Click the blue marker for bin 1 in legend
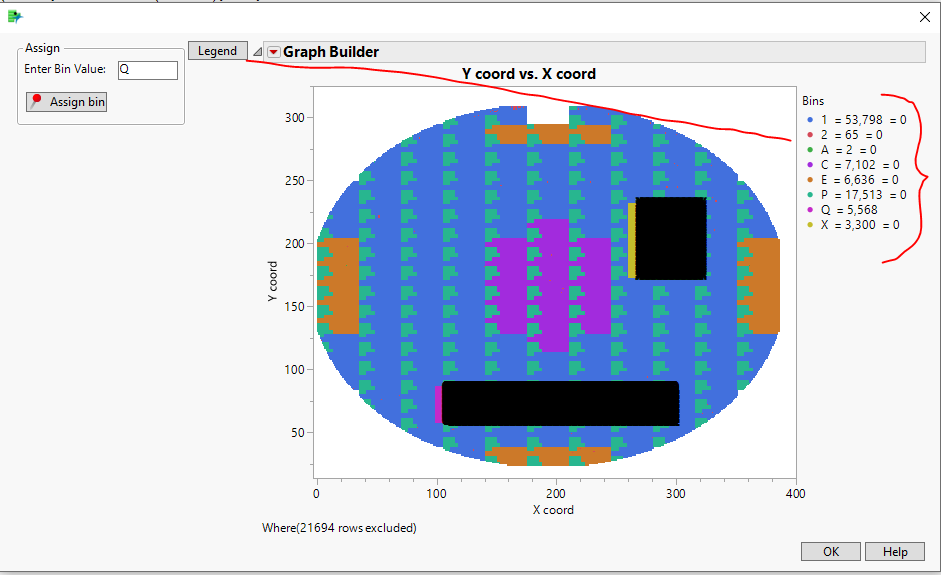Screen dimensions: 941x575 tap(810, 120)
